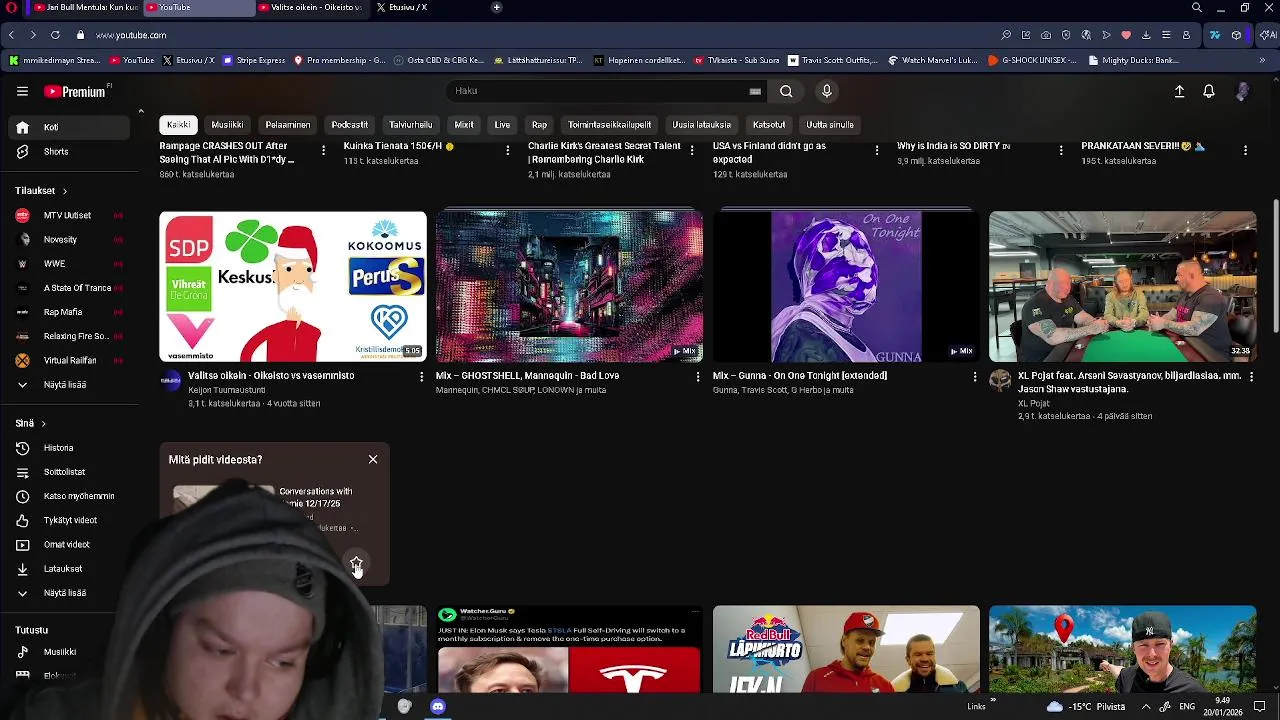The height and width of the screenshot is (720, 1280).
Task: Switch to 'Valitse oikein' browser tab
Action: tap(312, 8)
